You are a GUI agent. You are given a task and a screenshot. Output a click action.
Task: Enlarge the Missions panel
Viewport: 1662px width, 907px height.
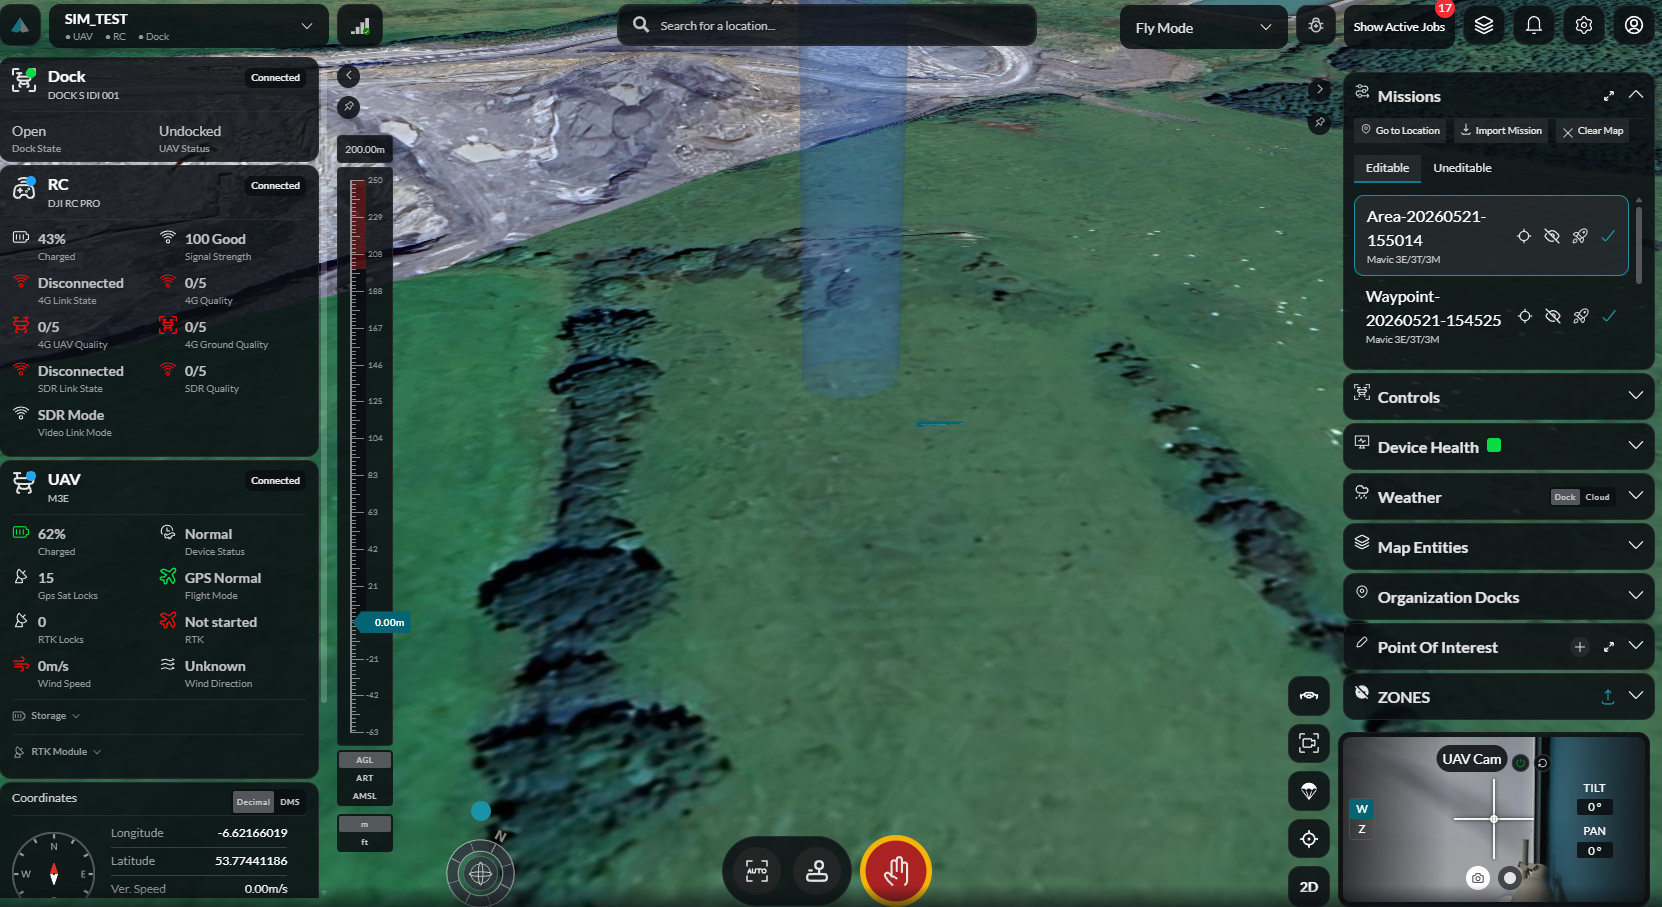1609,96
